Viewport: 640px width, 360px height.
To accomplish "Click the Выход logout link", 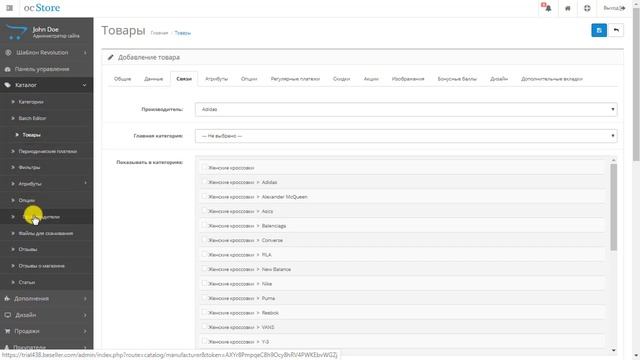I will tap(614, 8).
